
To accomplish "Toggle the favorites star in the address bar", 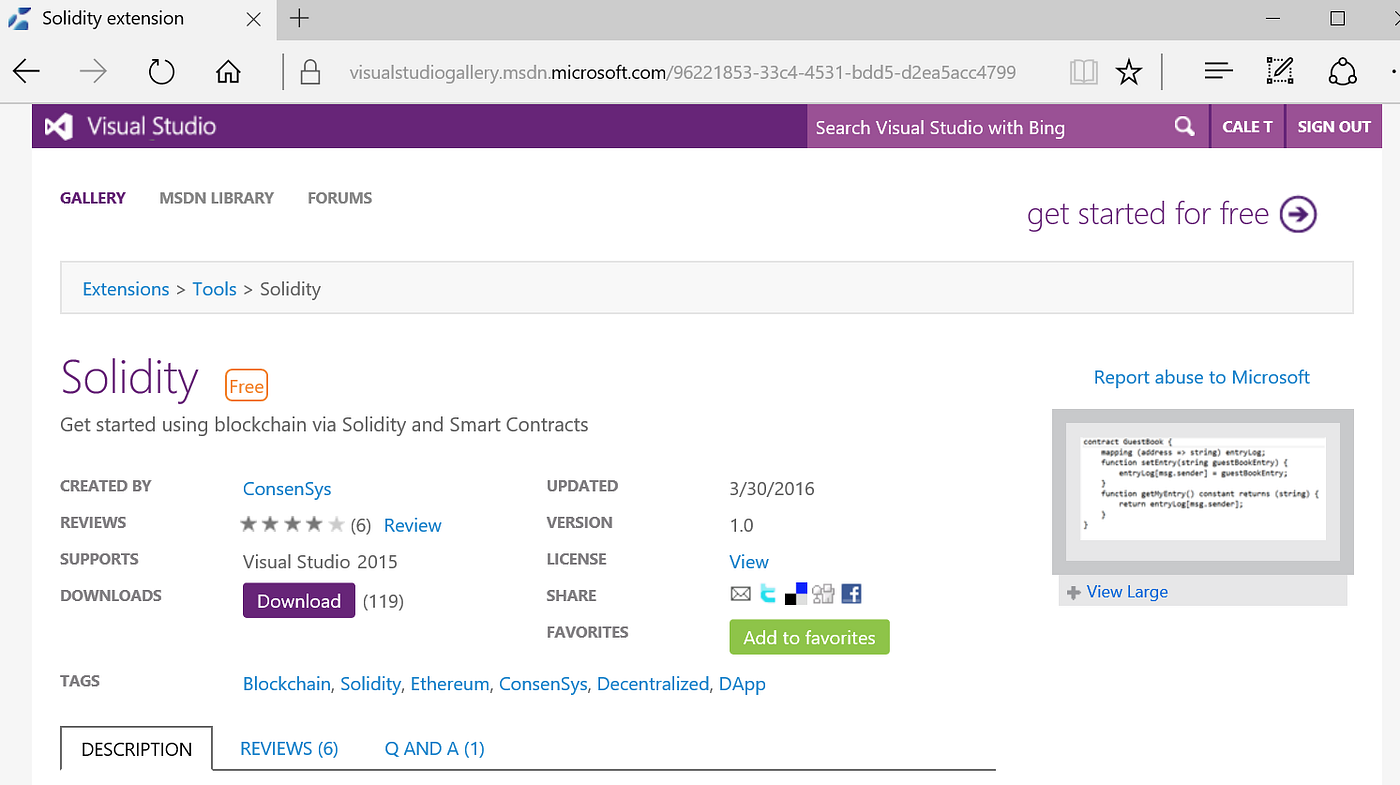I will [x=1129, y=70].
